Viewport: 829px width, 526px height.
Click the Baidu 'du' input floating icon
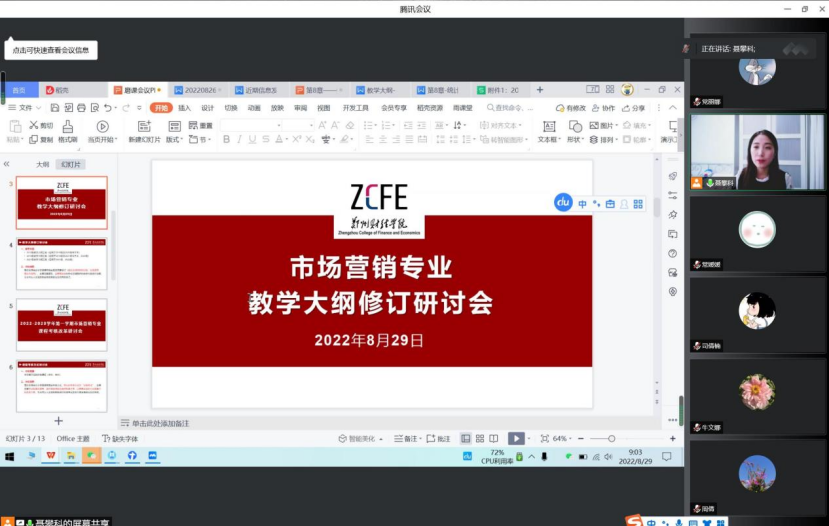(563, 202)
